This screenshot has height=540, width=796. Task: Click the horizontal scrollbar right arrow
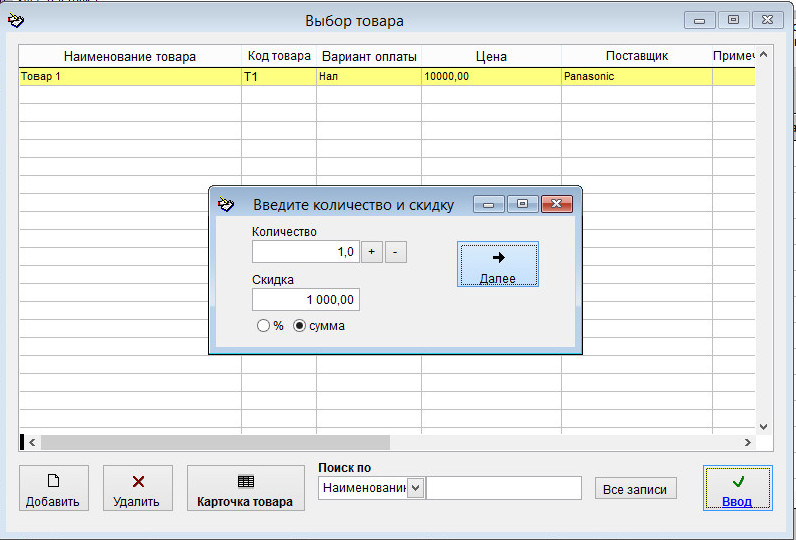click(x=748, y=443)
